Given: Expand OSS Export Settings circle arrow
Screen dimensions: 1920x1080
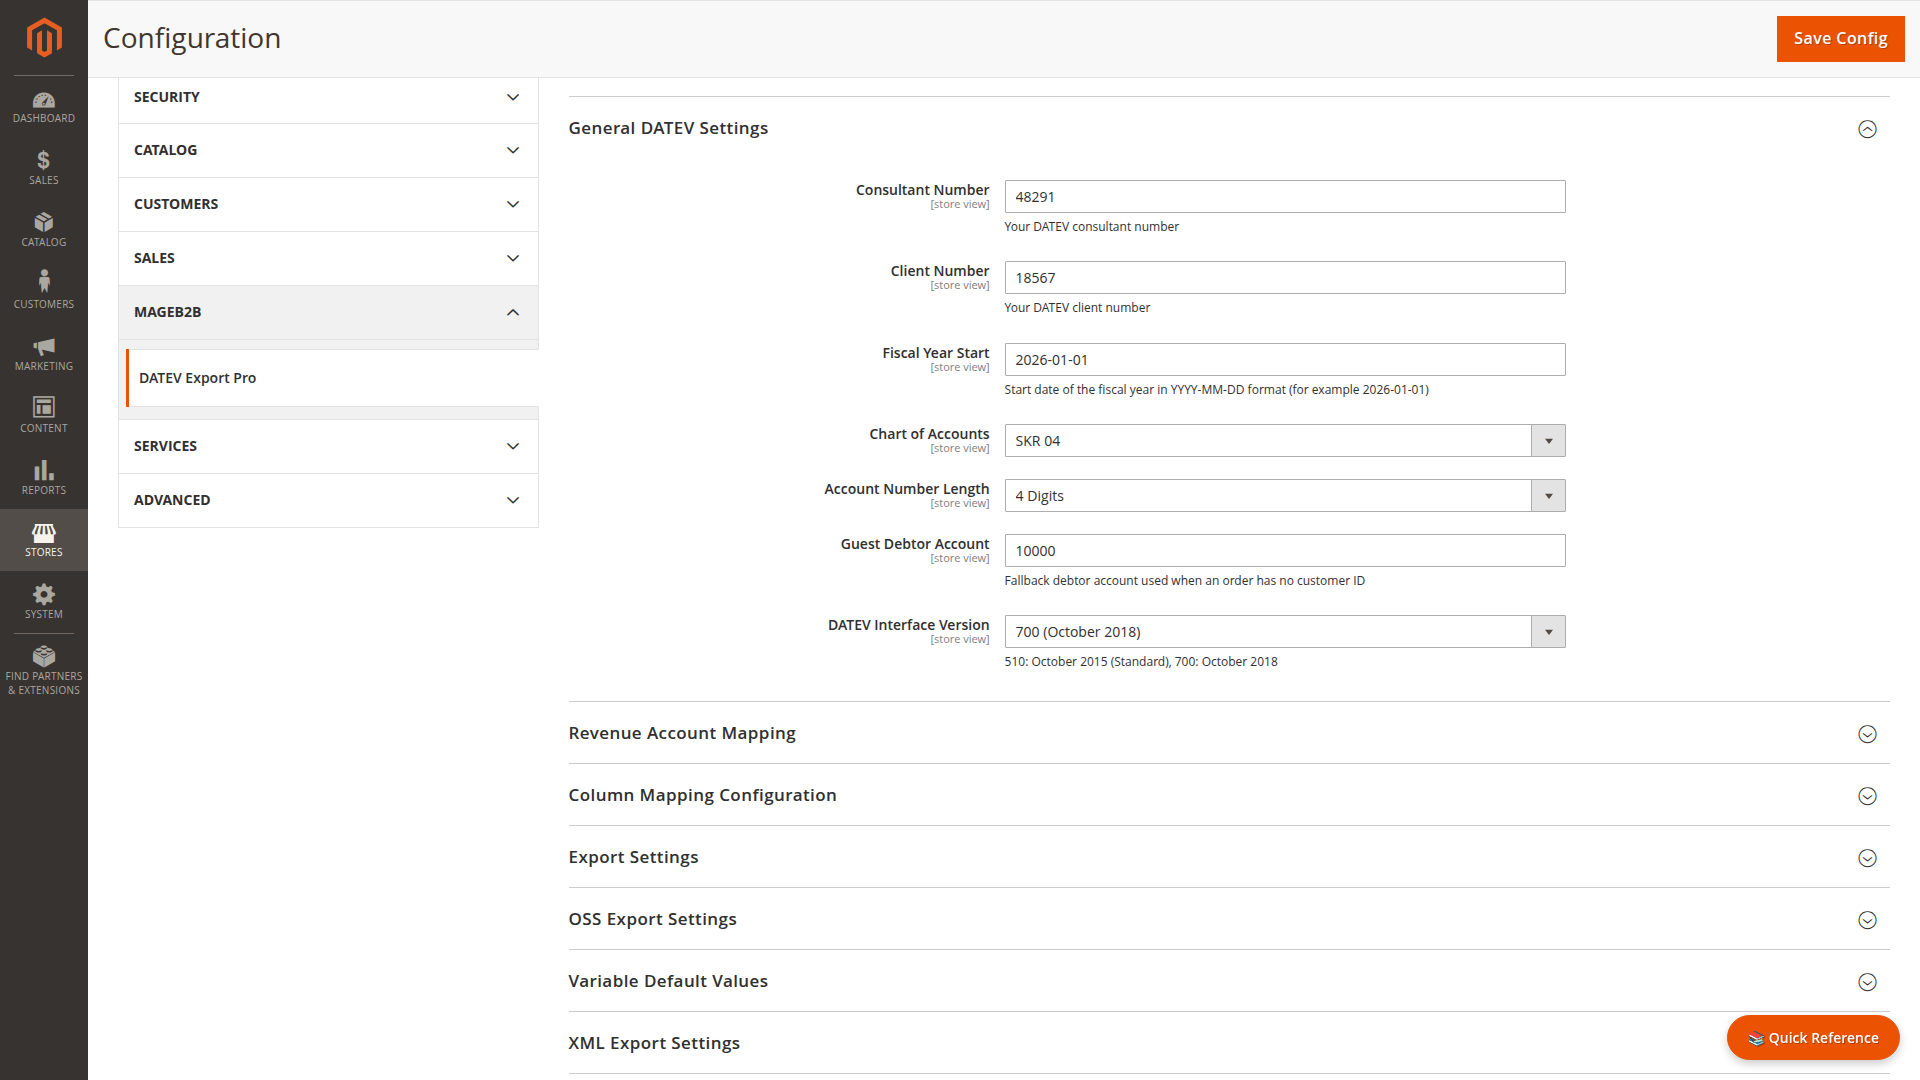Looking at the screenshot, I should click(x=1867, y=920).
